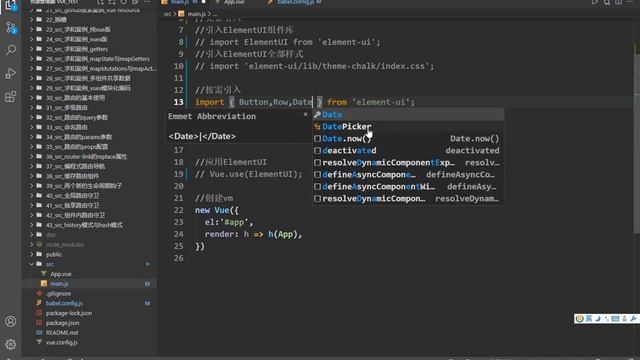Switch to the App.vue editor tab
640x360 pixels.
(234, 2)
